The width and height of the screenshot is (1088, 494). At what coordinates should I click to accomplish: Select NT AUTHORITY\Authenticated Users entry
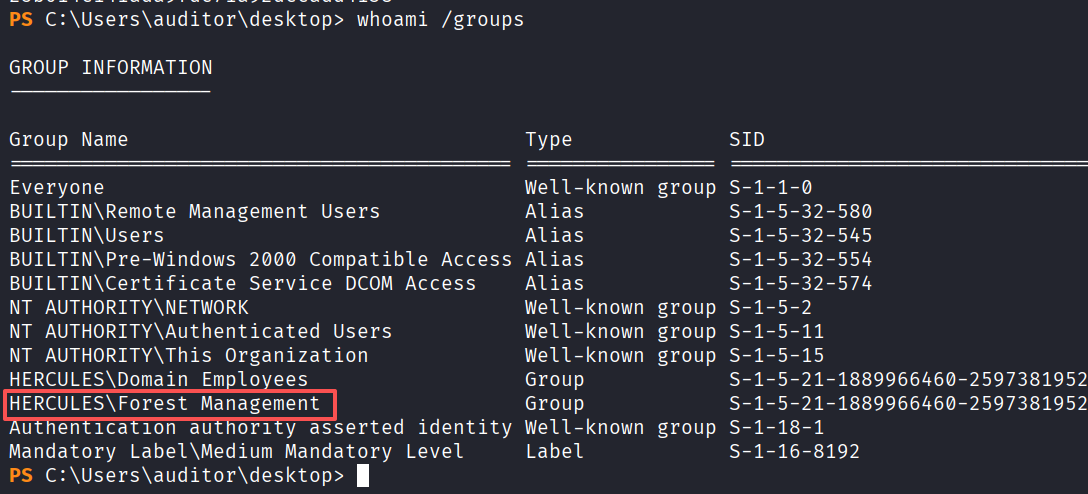pyautogui.click(x=201, y=332)
